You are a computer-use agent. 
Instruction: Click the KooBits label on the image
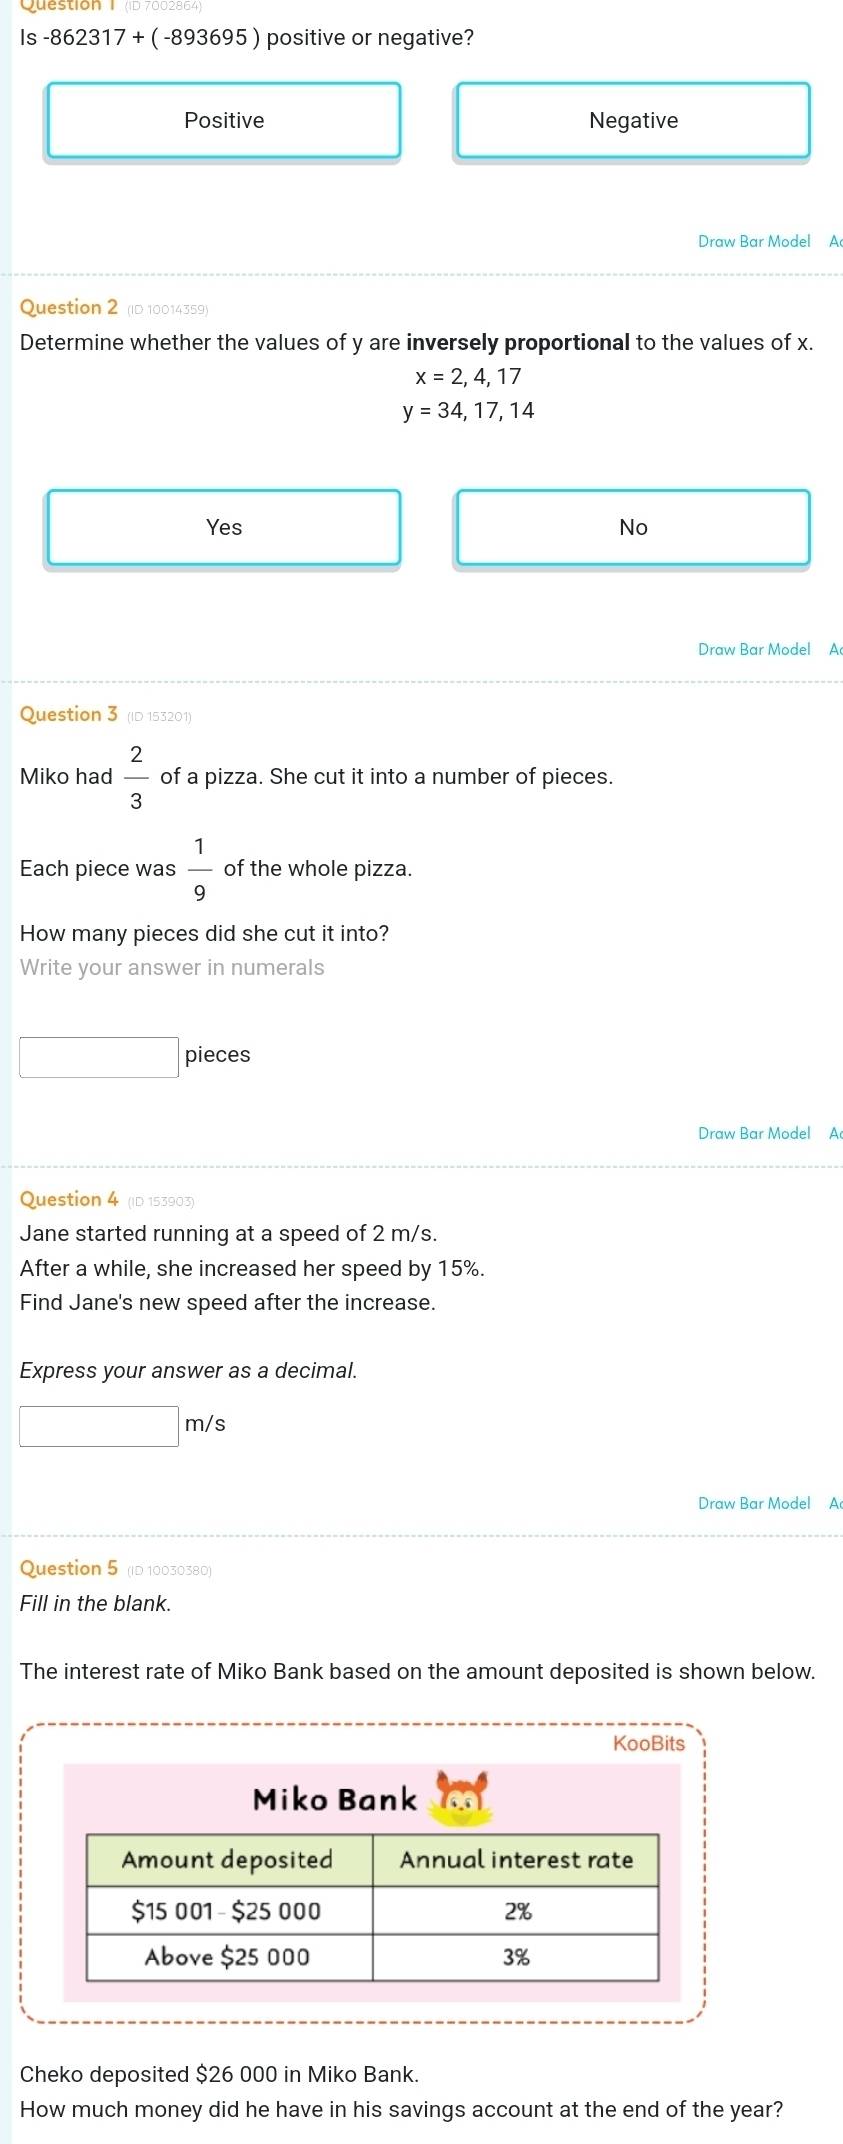pyautogui.click(x=649, y=1744)
